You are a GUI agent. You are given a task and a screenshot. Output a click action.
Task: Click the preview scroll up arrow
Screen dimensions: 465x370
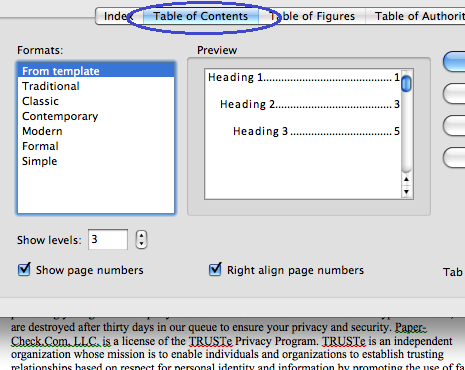[x=406, y=179]
